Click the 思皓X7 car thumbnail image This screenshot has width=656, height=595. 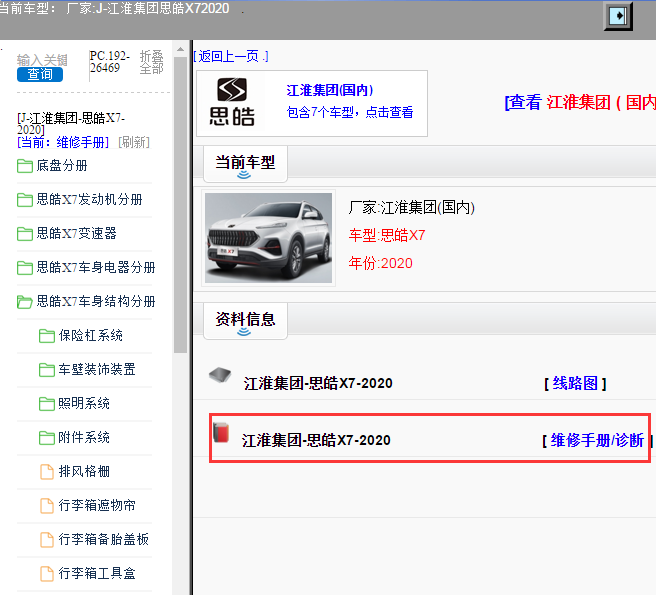(268, 238)
